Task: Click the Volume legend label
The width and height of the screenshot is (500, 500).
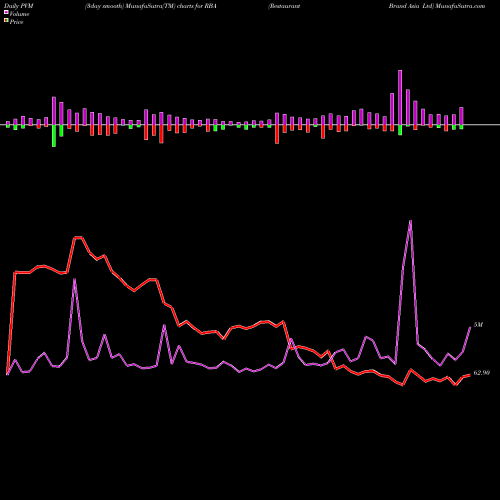Action: coord(19,14)
